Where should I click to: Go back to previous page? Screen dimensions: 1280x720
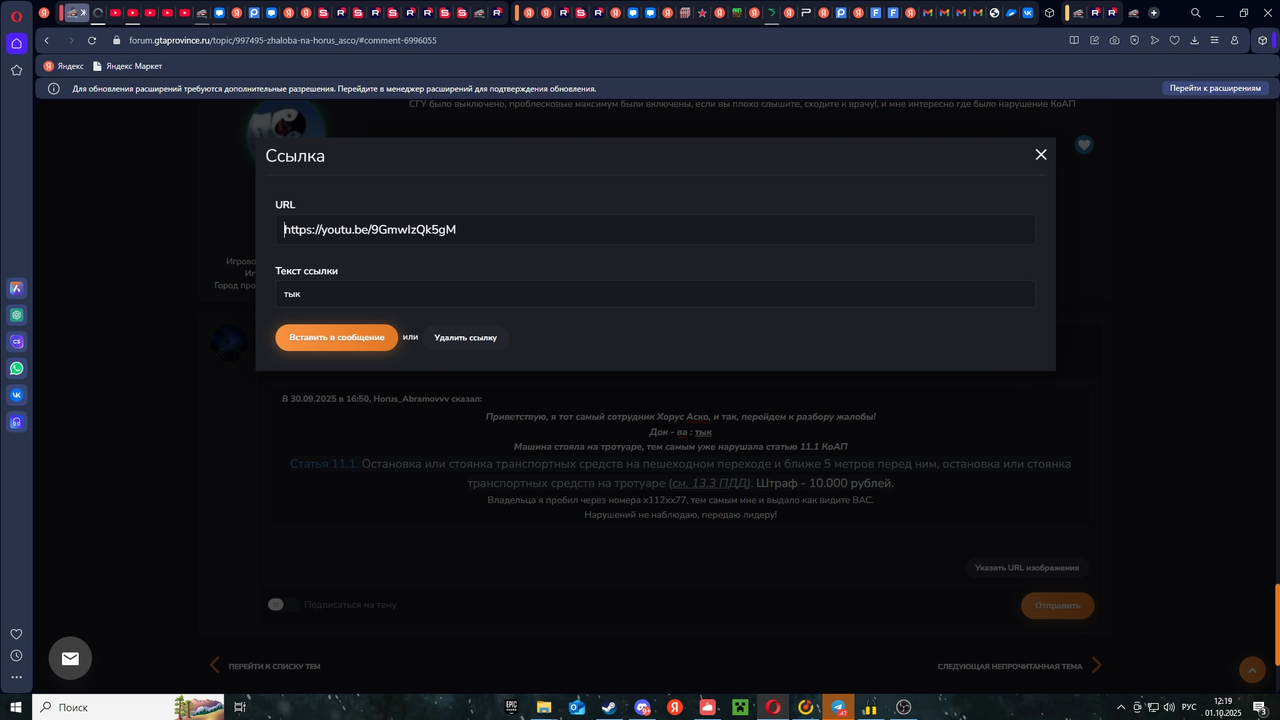pos(47,40)
